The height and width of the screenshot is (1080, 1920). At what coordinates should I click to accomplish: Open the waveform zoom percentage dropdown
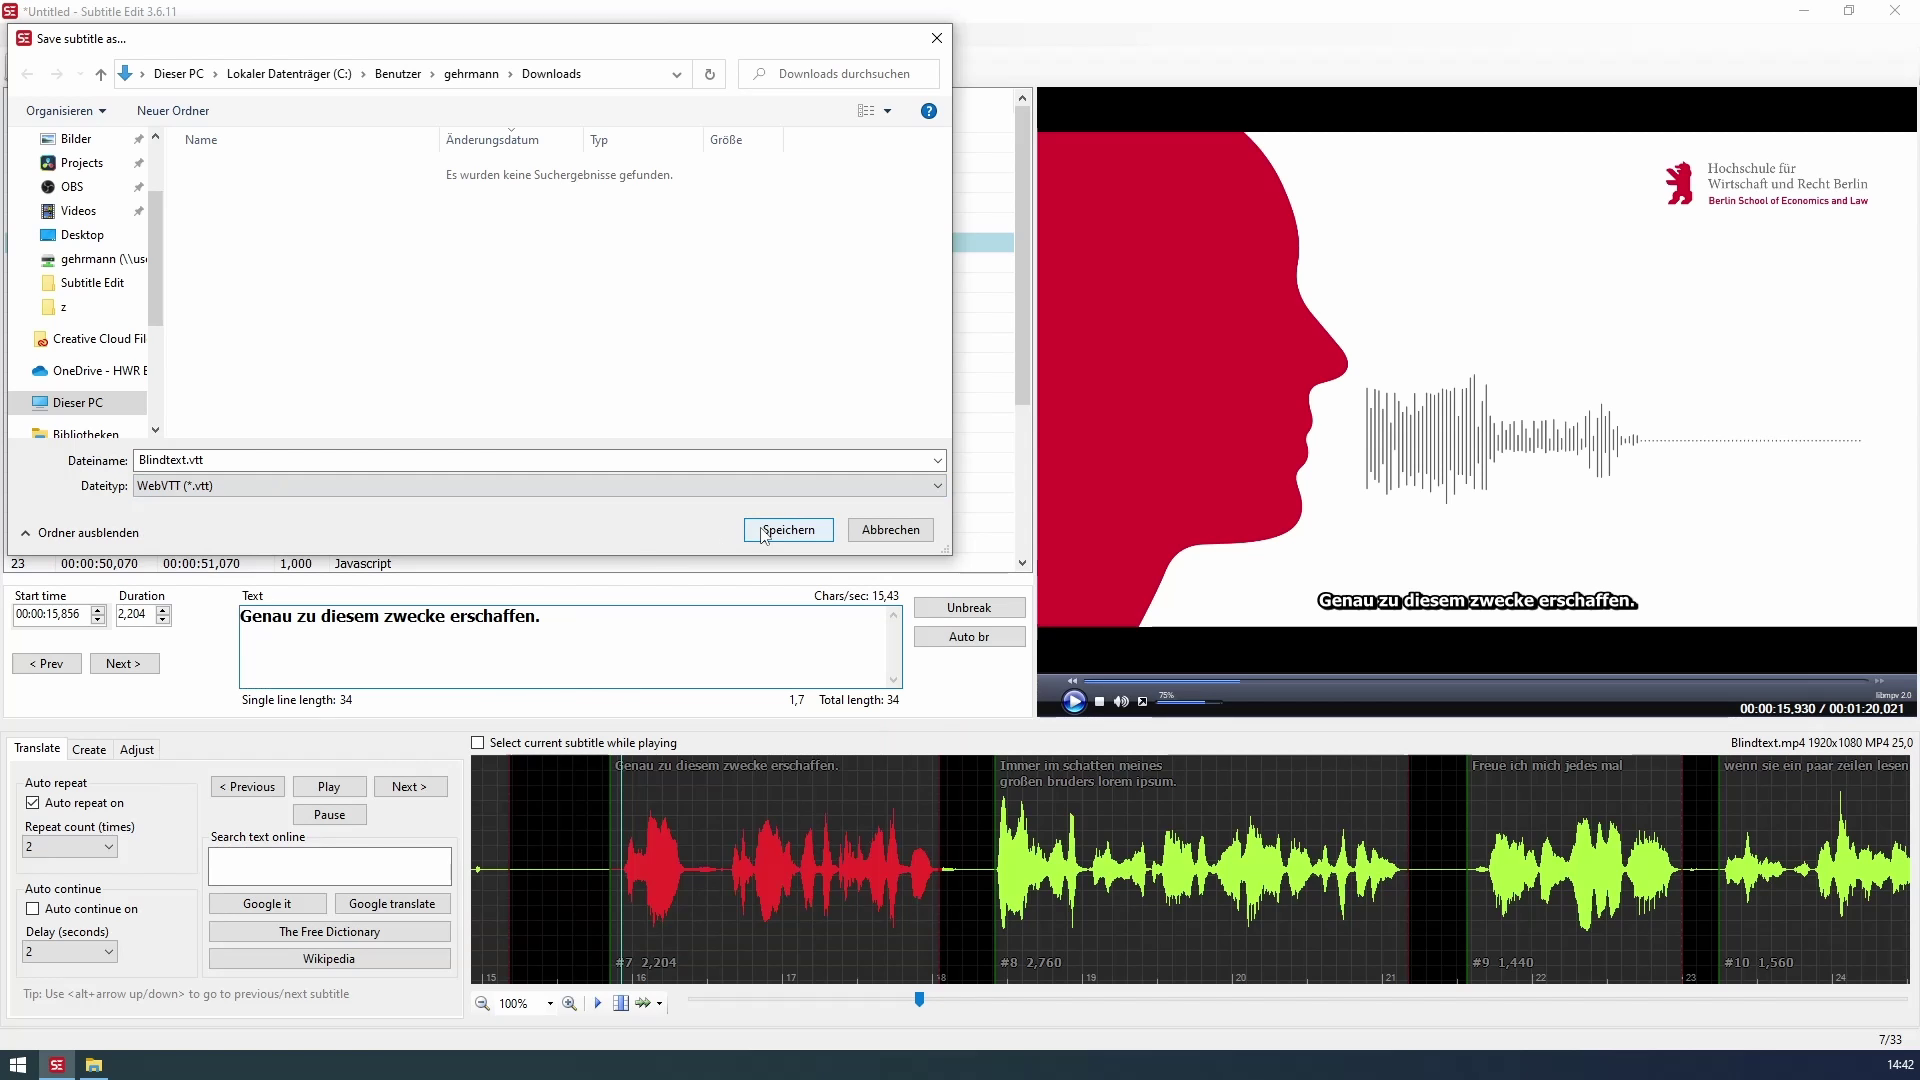550,1003
